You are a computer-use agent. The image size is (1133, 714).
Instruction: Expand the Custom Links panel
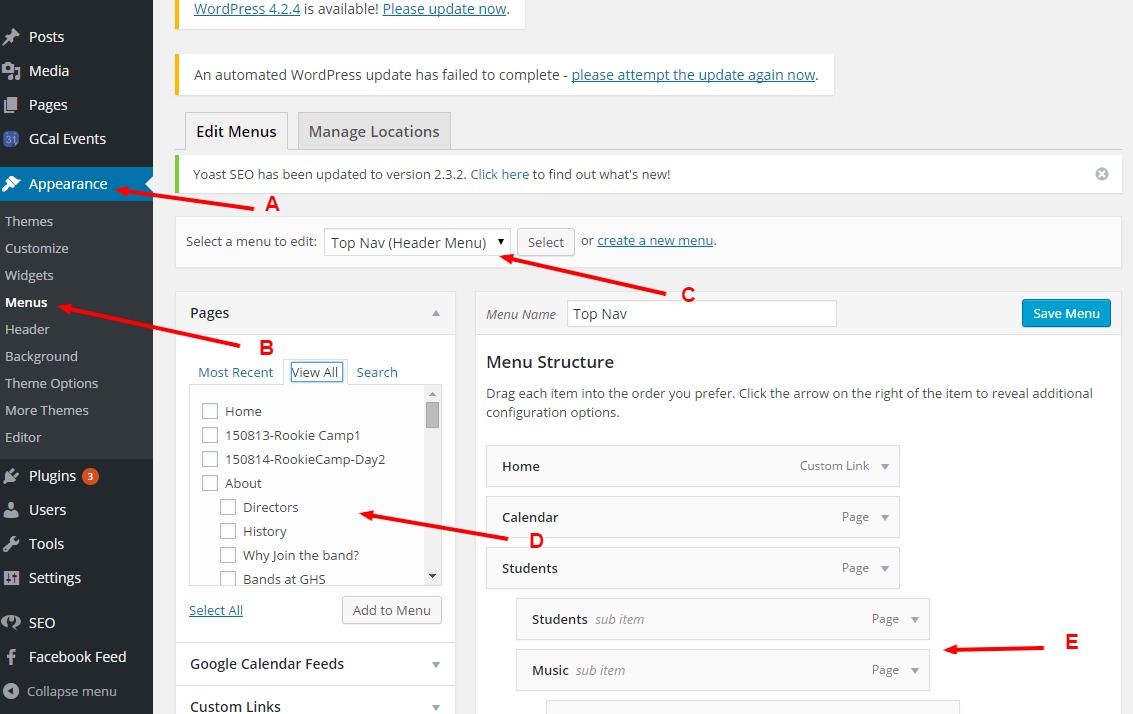[x=436, y=707]
